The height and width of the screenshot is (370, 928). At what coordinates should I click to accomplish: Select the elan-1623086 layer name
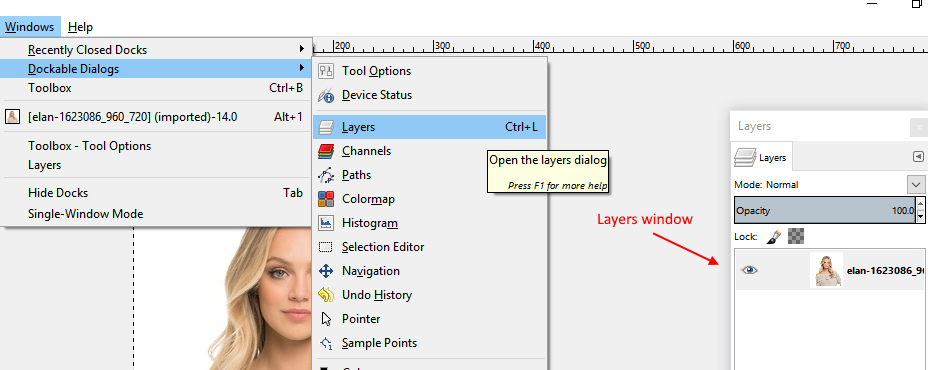(885, 271)
